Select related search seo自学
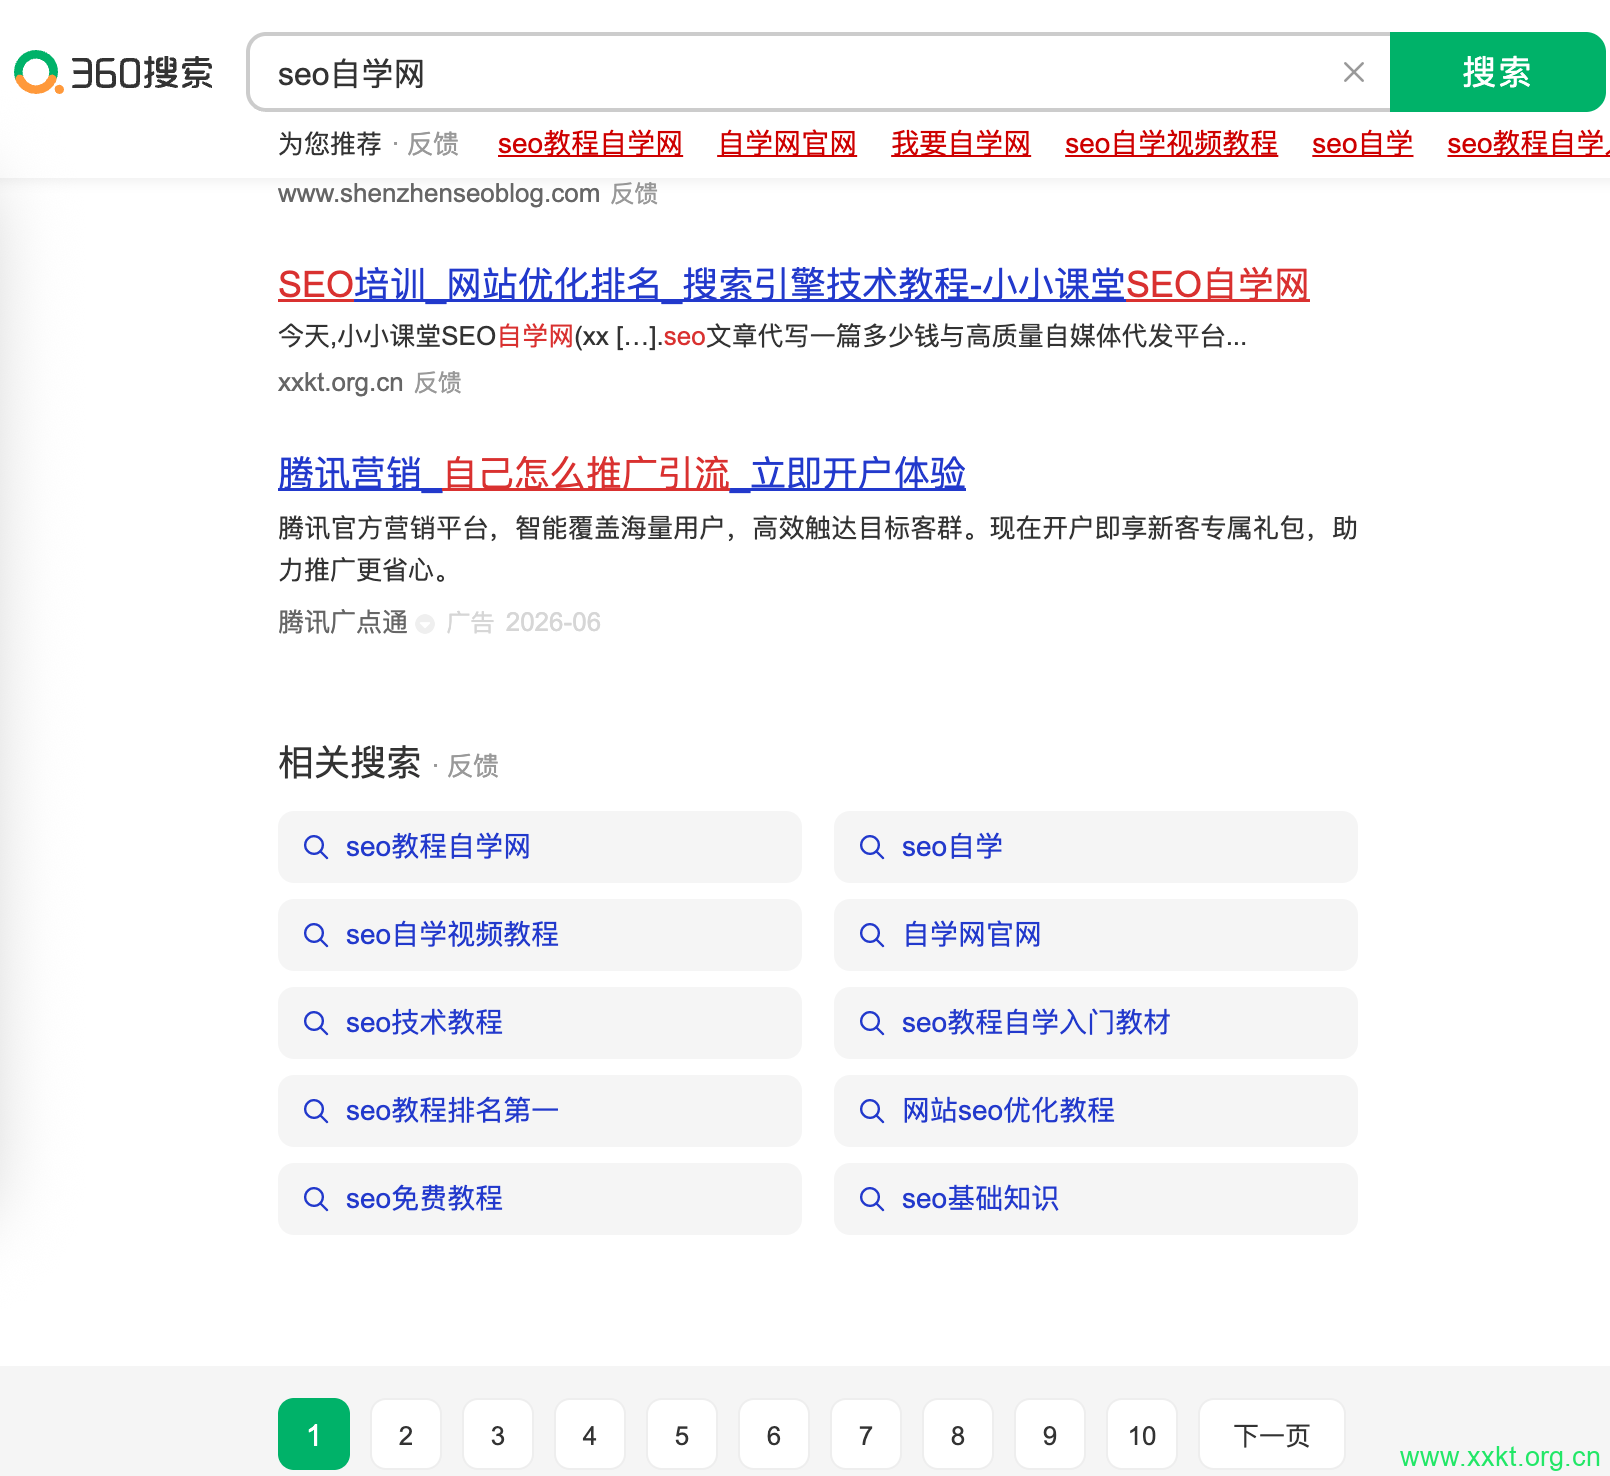Viewport: 1610px width, 1476px height. click(1096, 847)
